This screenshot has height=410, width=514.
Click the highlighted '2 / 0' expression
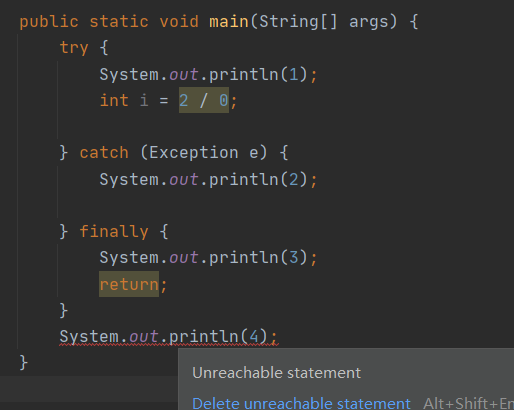pos(204,100)
